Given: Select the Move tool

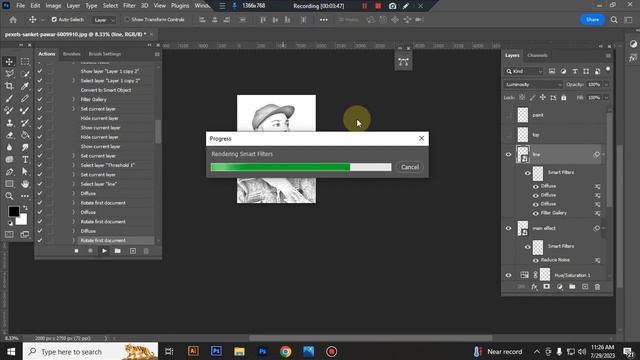Looking at the screenshot, I should point(9,62).
